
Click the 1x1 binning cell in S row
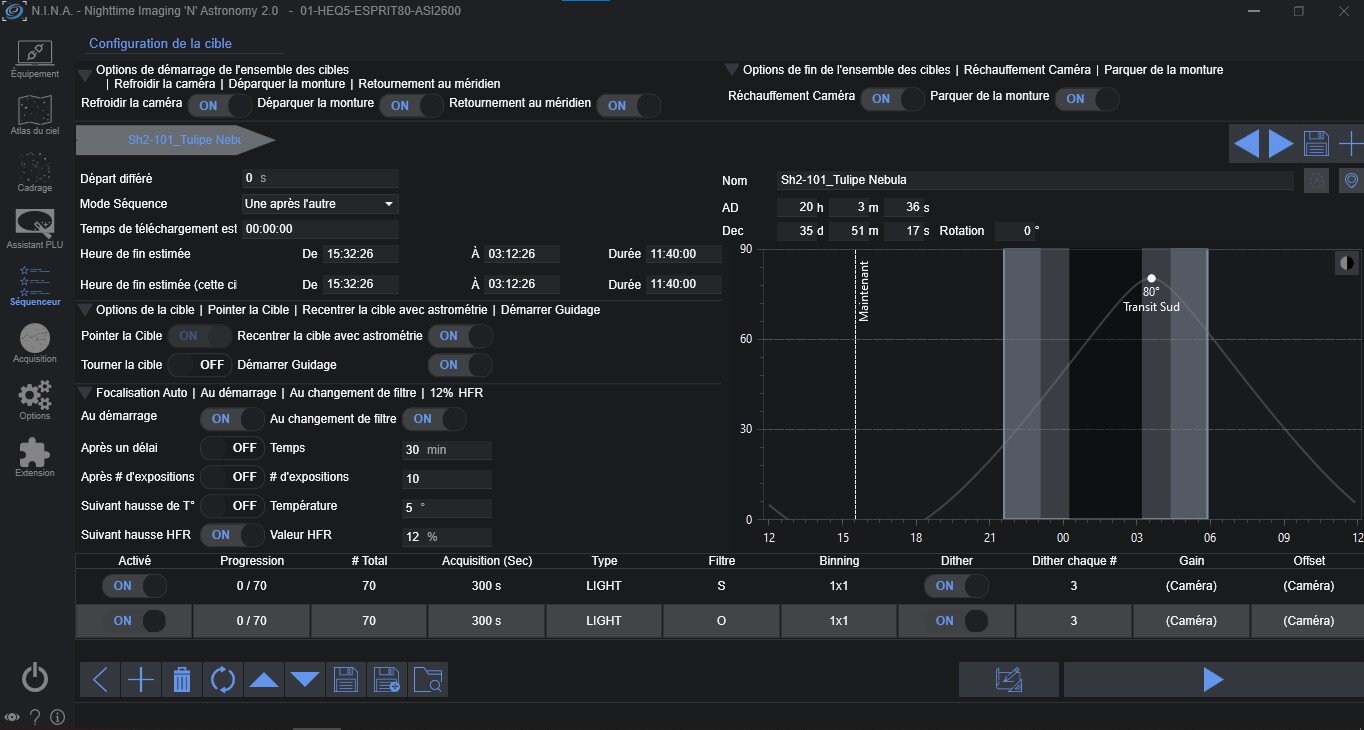click(838, 586)
